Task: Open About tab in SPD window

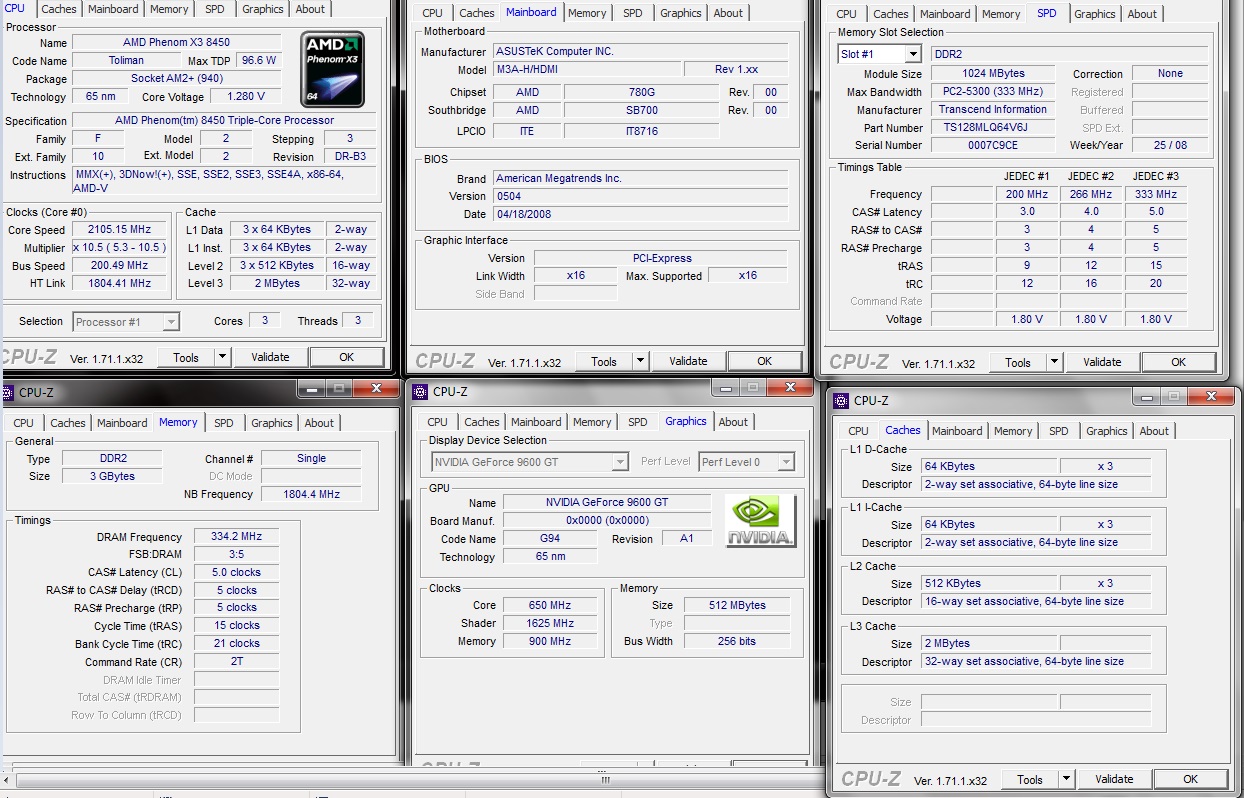Action: click(x=1142, y=14)
